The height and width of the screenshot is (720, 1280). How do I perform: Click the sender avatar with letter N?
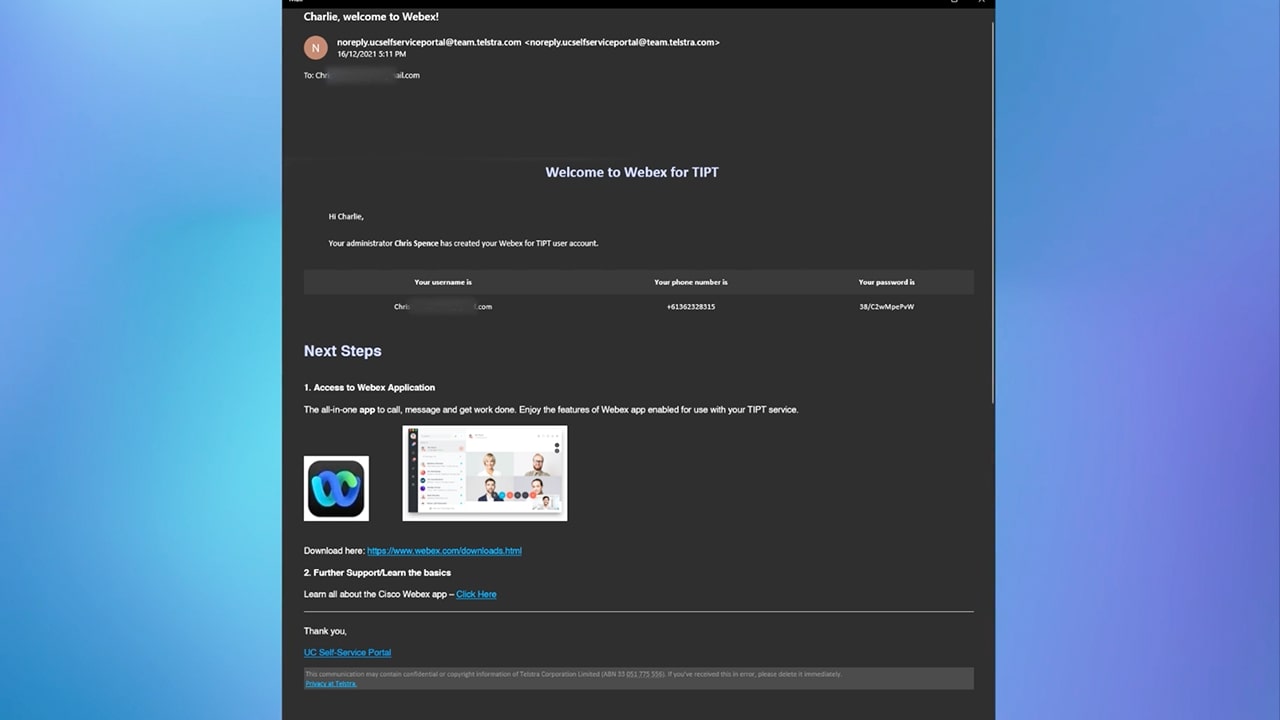click(x=316, y=47)
